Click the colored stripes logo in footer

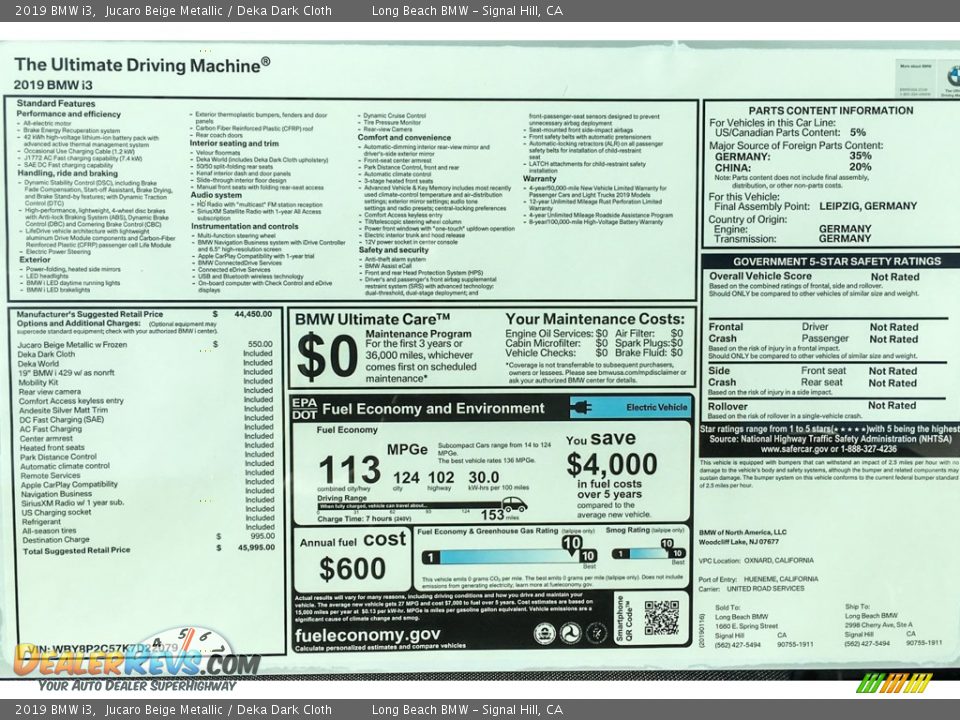pyautogui.click(x=893, y=683)
